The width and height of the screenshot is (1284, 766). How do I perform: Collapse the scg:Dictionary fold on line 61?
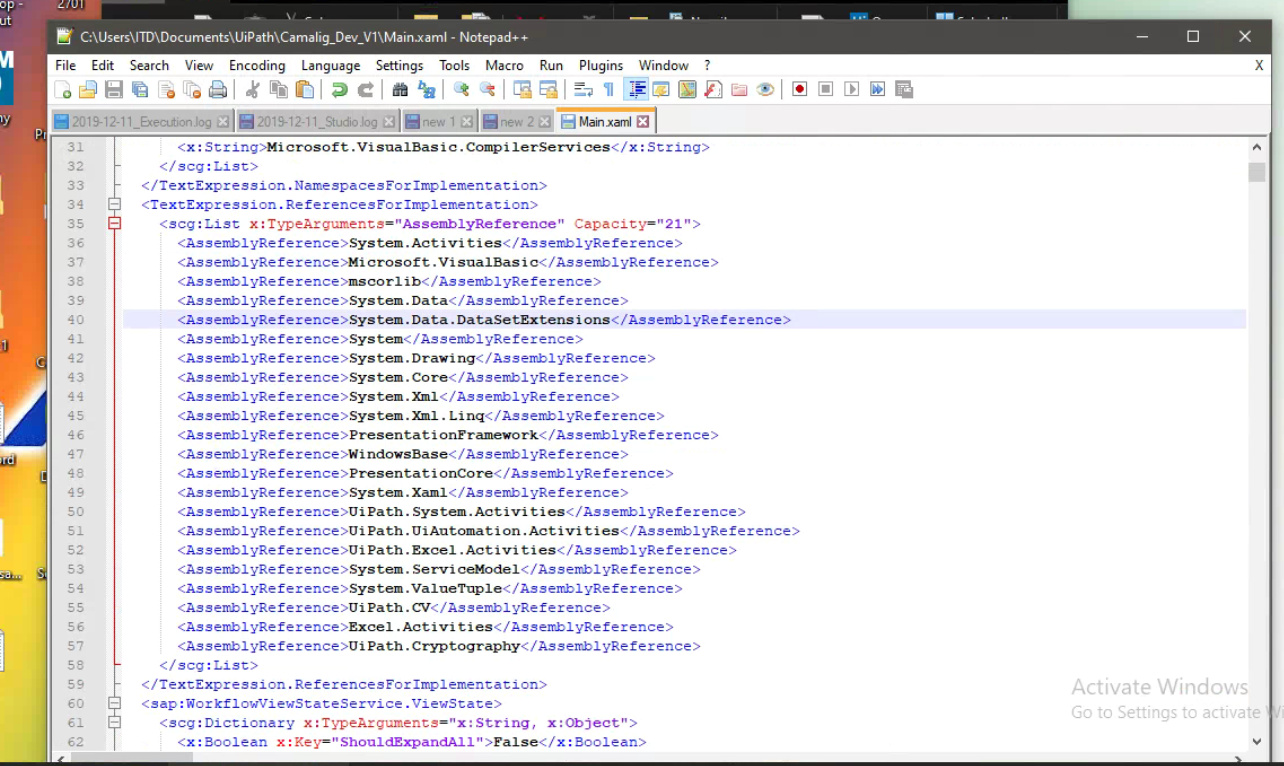click(114, 722)
